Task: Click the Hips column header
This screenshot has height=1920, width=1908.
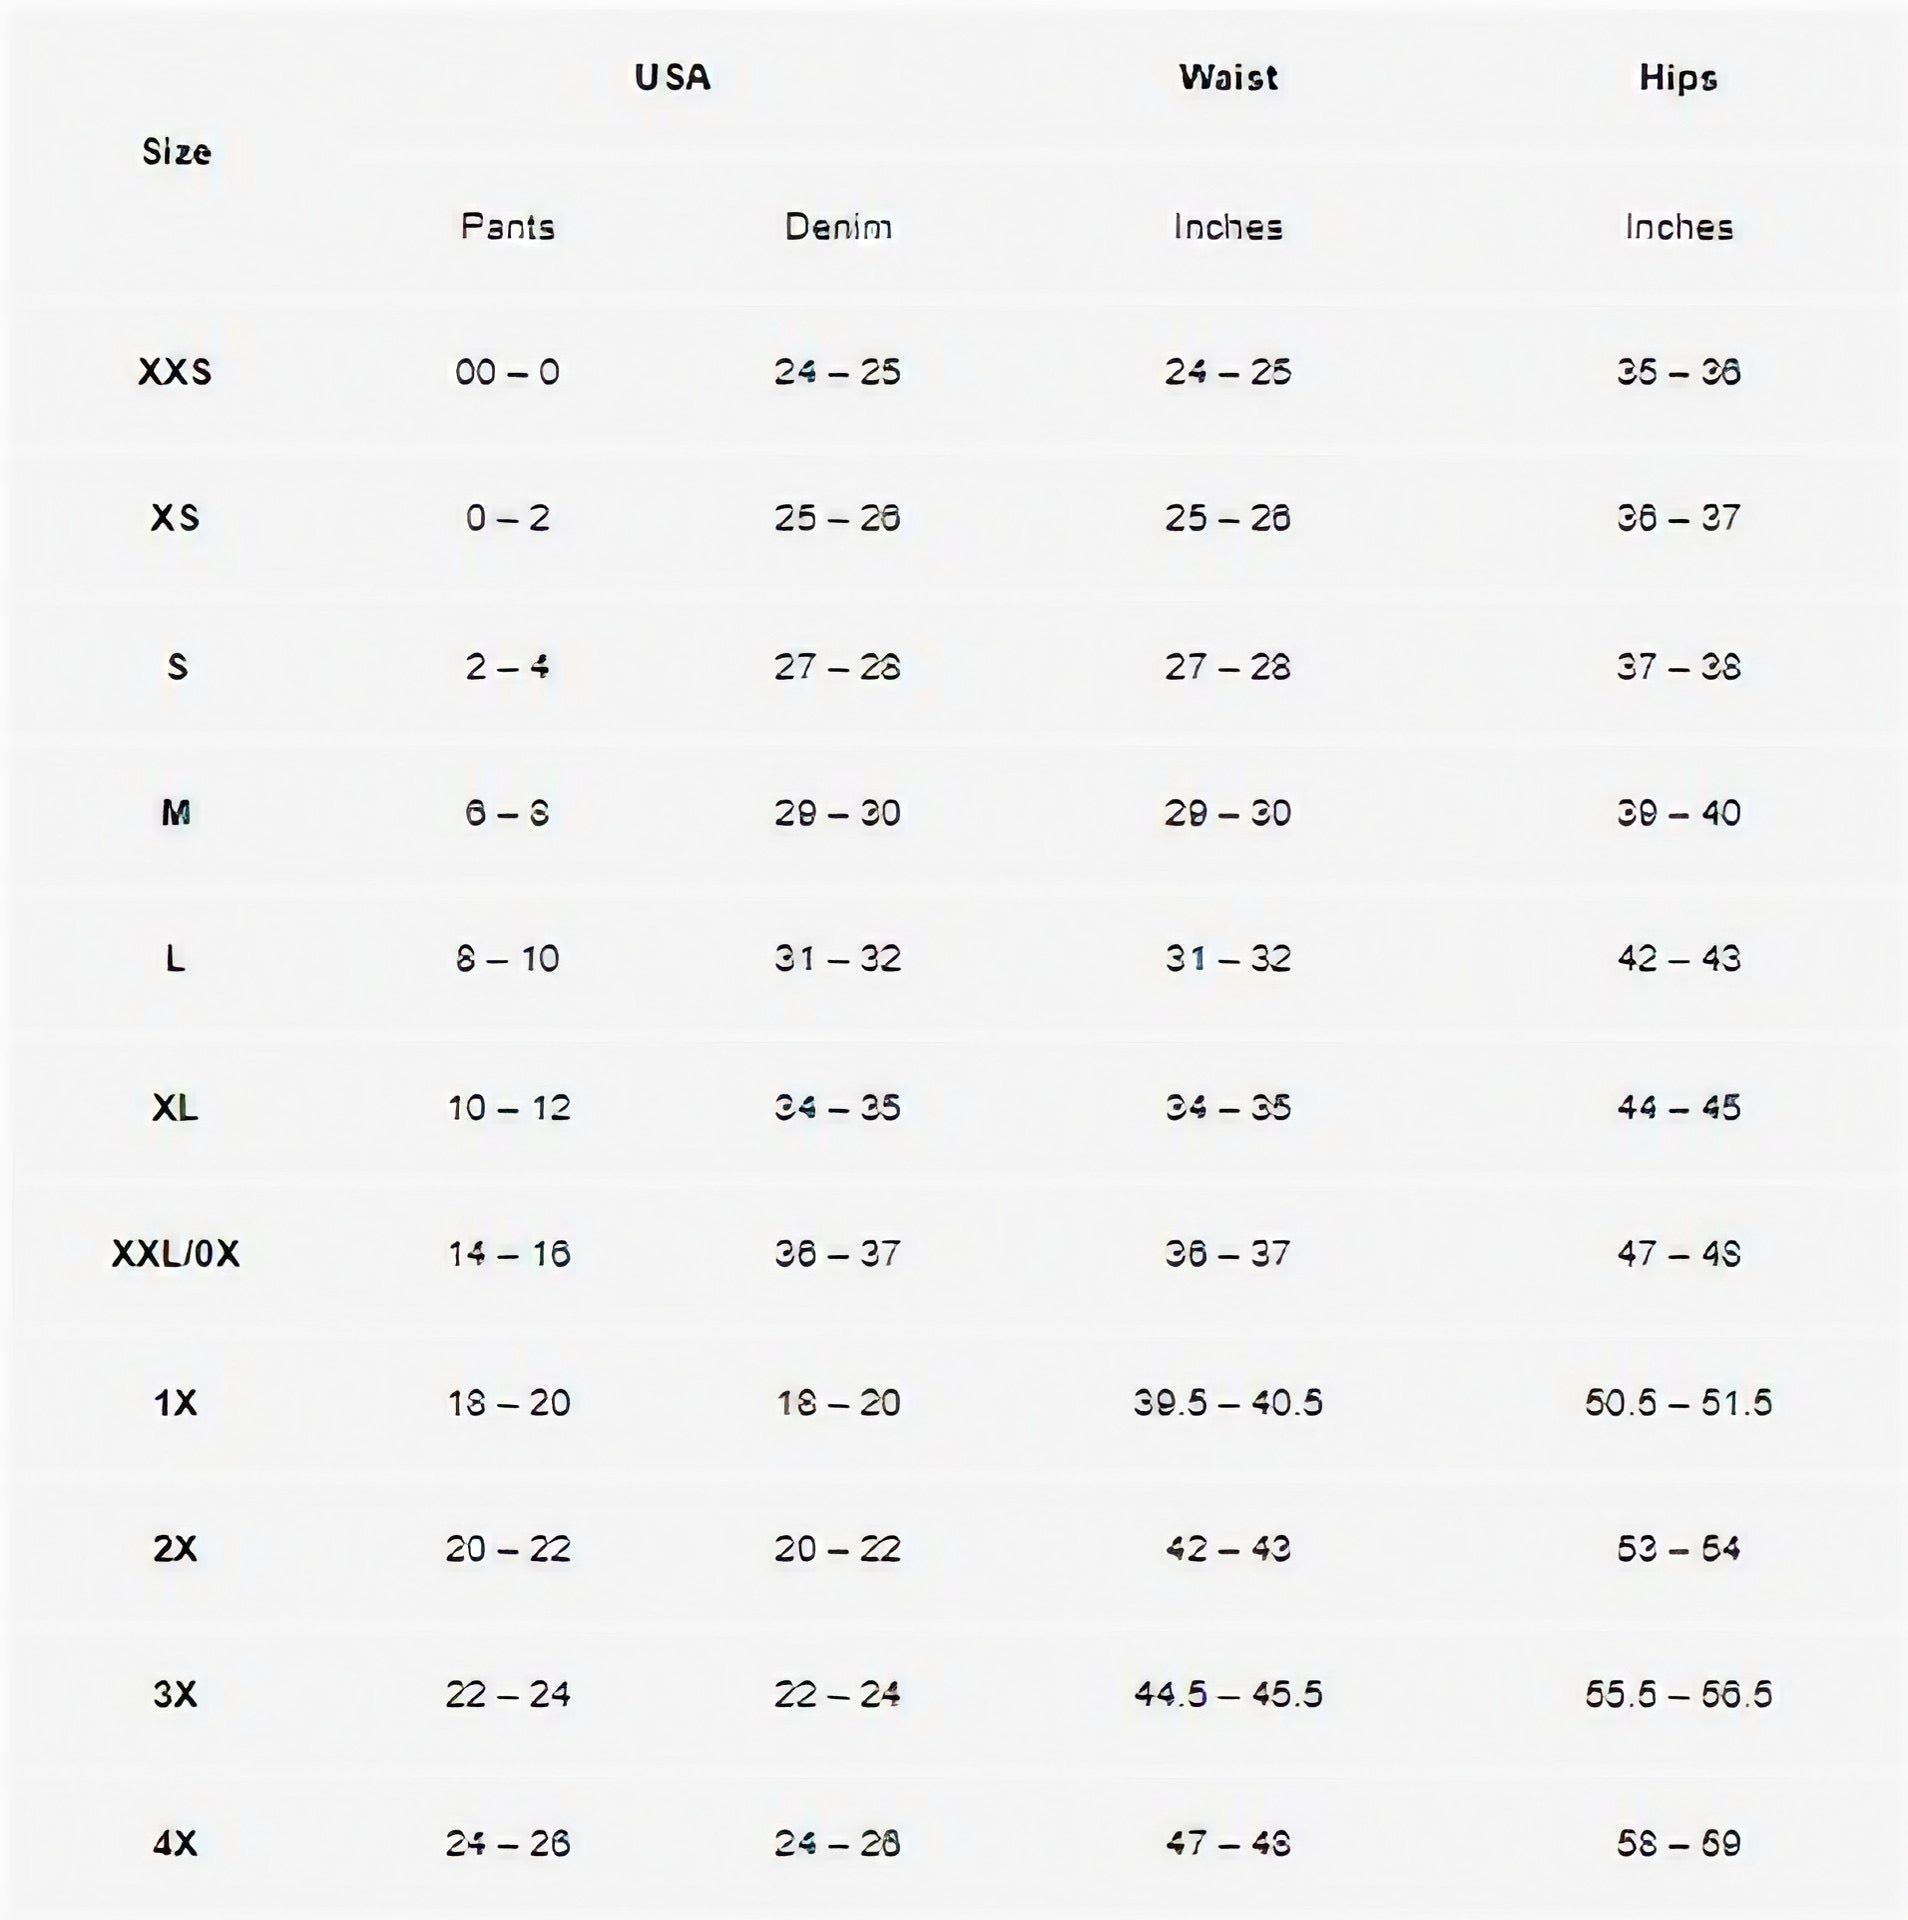Action: click(1678, 78)
